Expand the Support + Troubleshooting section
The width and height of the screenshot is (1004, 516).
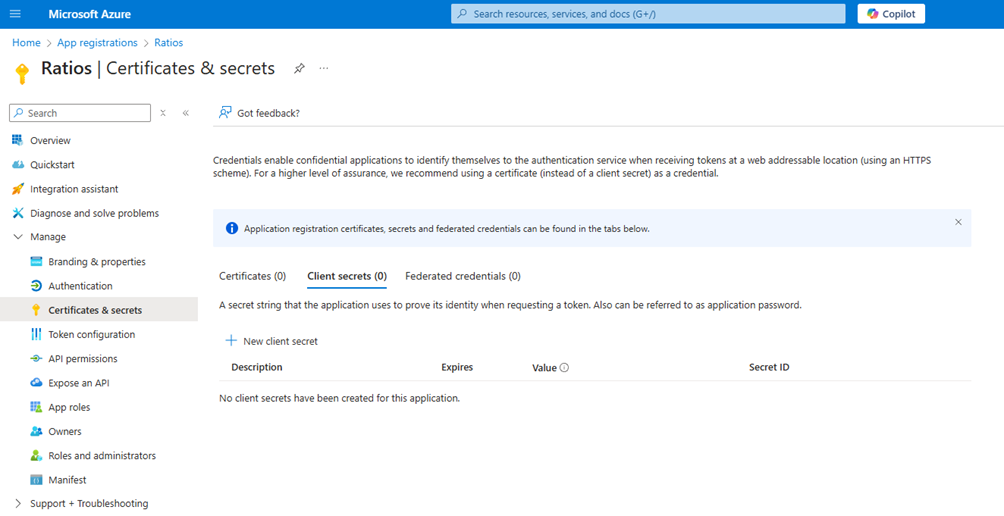coord(18,504)
